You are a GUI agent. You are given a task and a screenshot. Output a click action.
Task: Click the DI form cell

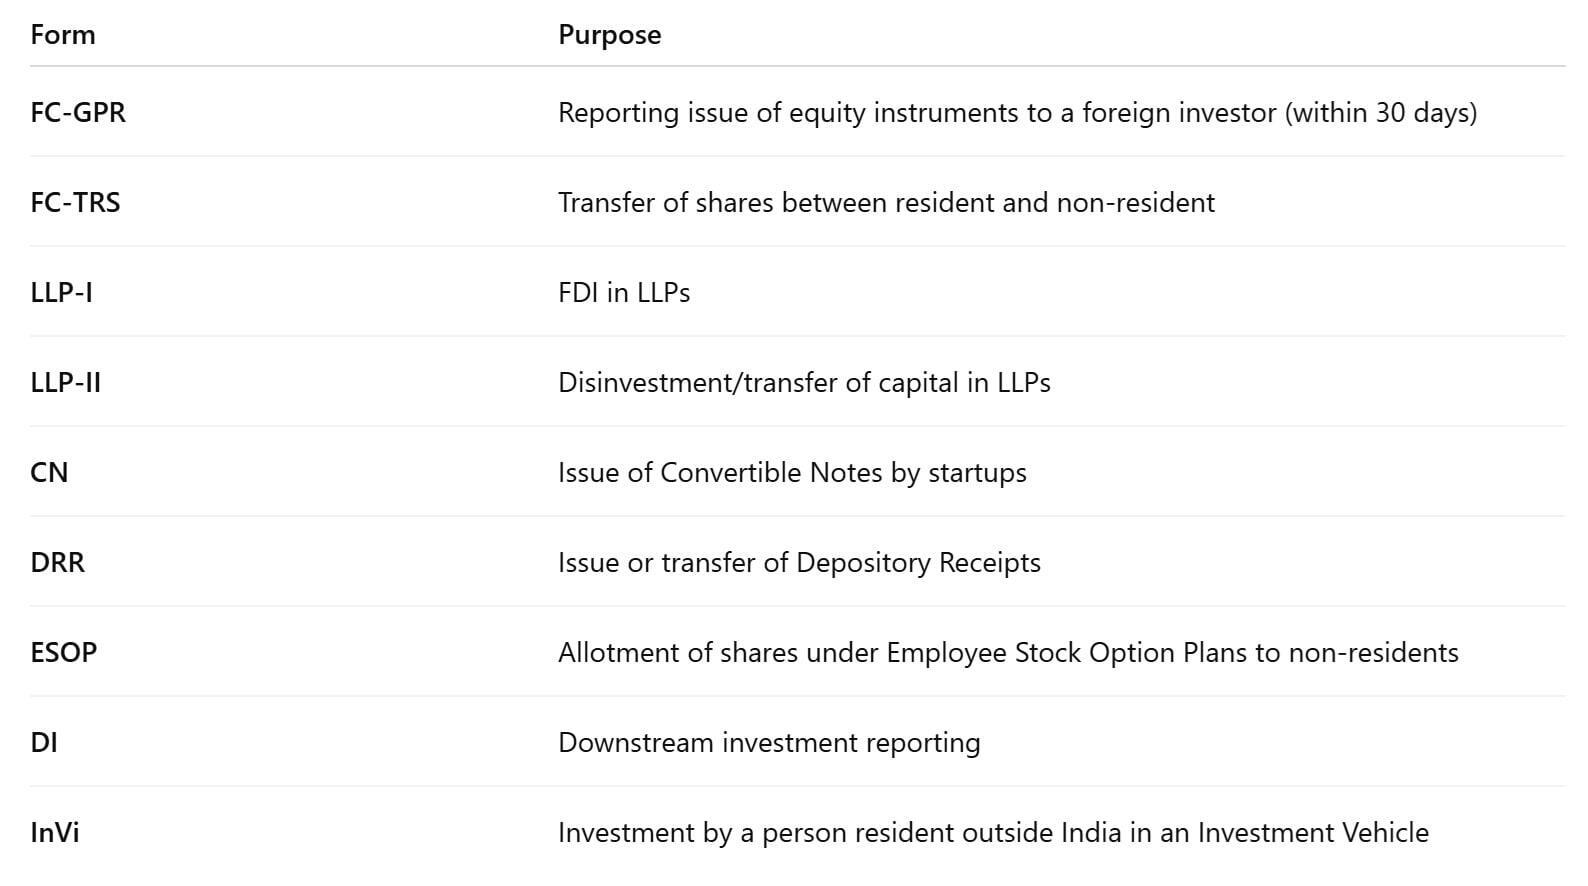click(x=43, y=742)
